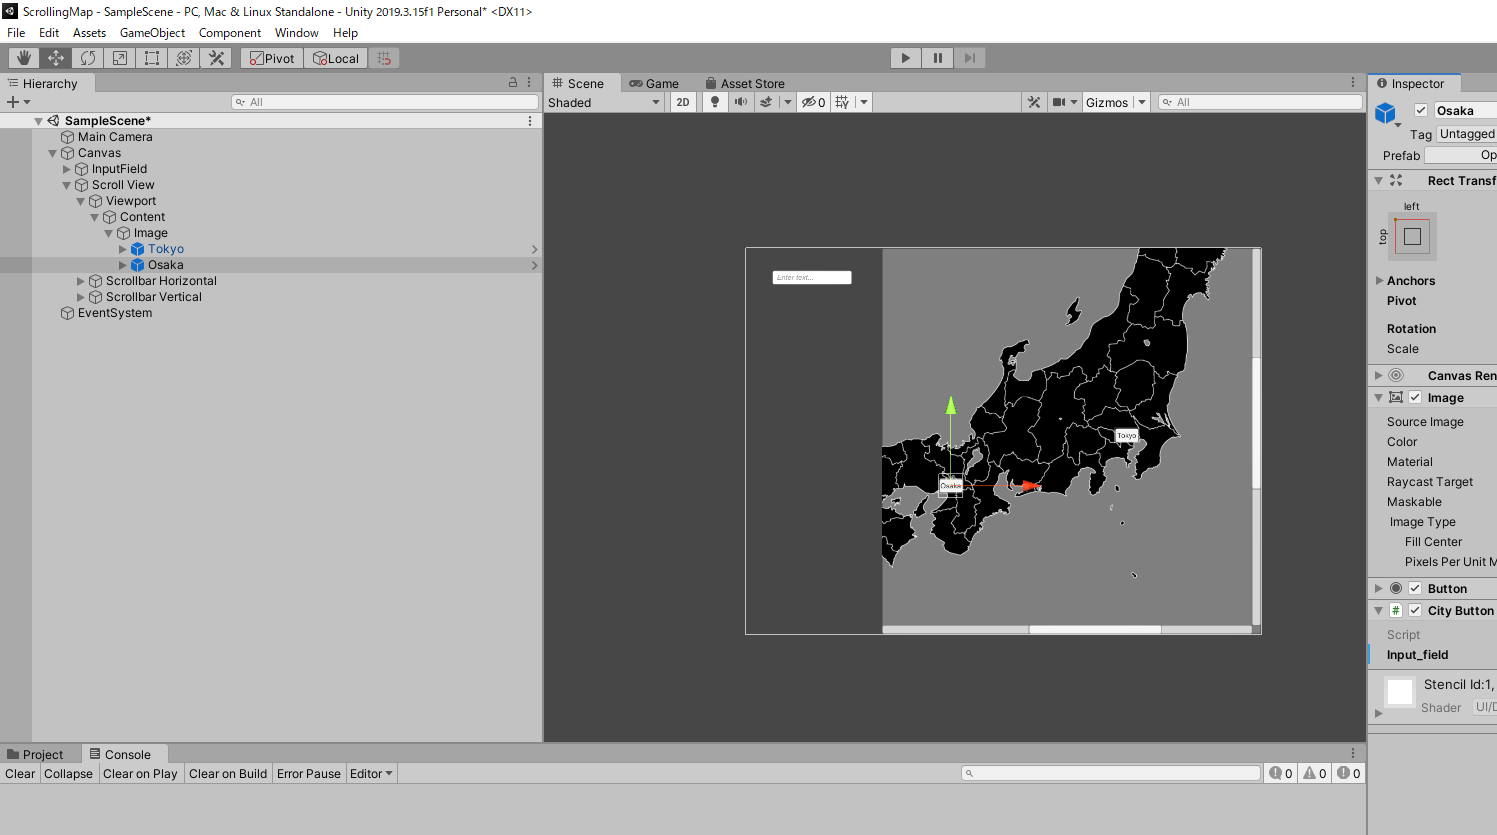Image resolution: width=1497 pixels, height=835 pixels.
Task: Click the Hierarchy search field
Action: tap(385, 102)
